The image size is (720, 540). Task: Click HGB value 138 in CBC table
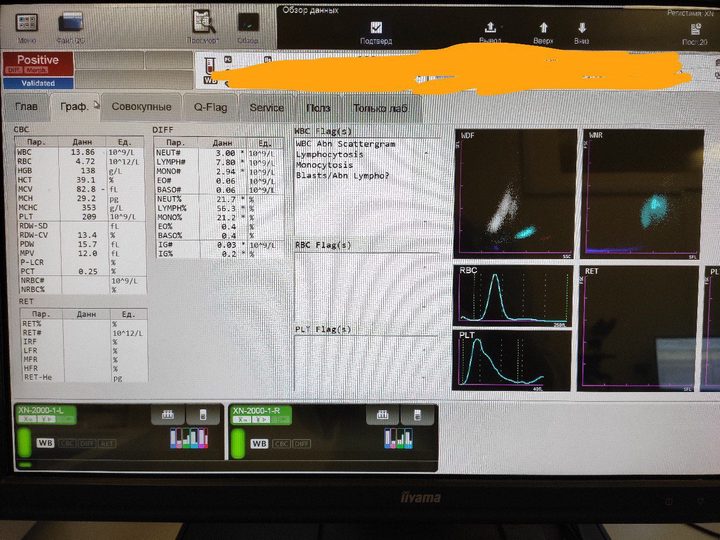tap(88, 170)
